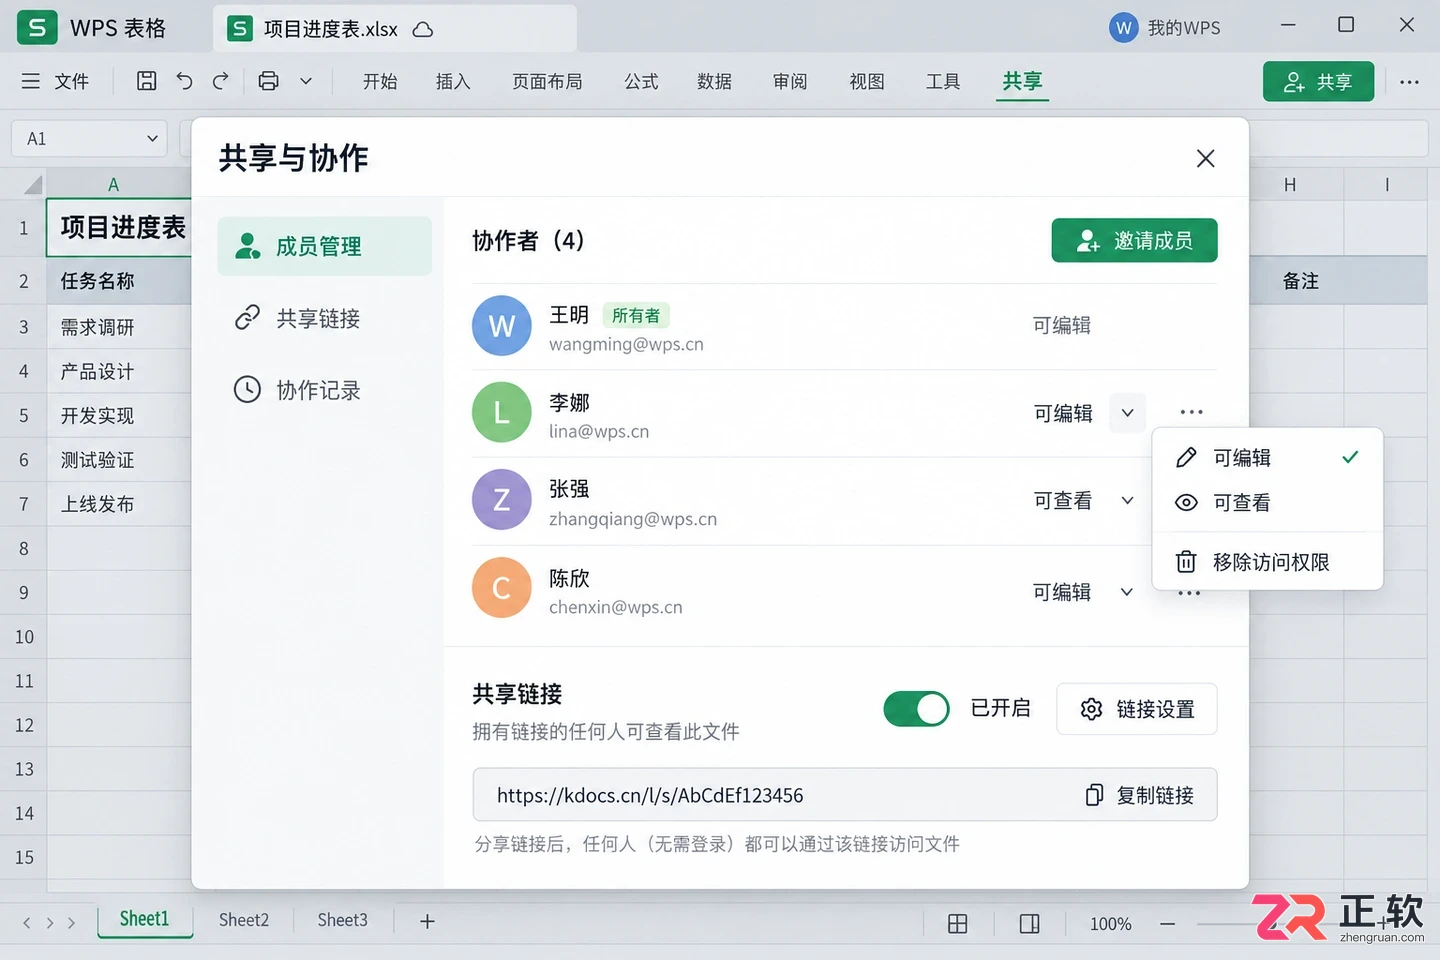Click cell containing 上线发布
Image resolution: width=1440 pixels, height=960 pixels.
pyautogui.click(x=118, y=504)
